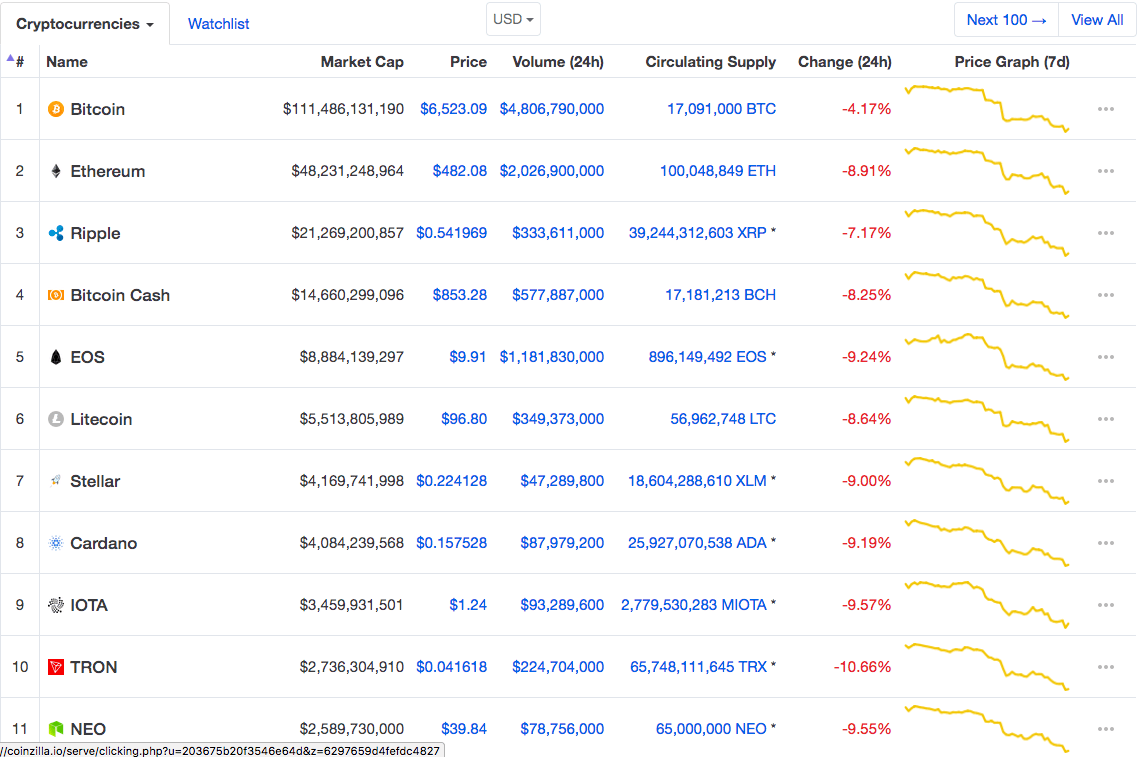Click Litecoin's market cap $5,513,805,989
The width and height of the screenshot is (1144, 757).
[351, 419]
